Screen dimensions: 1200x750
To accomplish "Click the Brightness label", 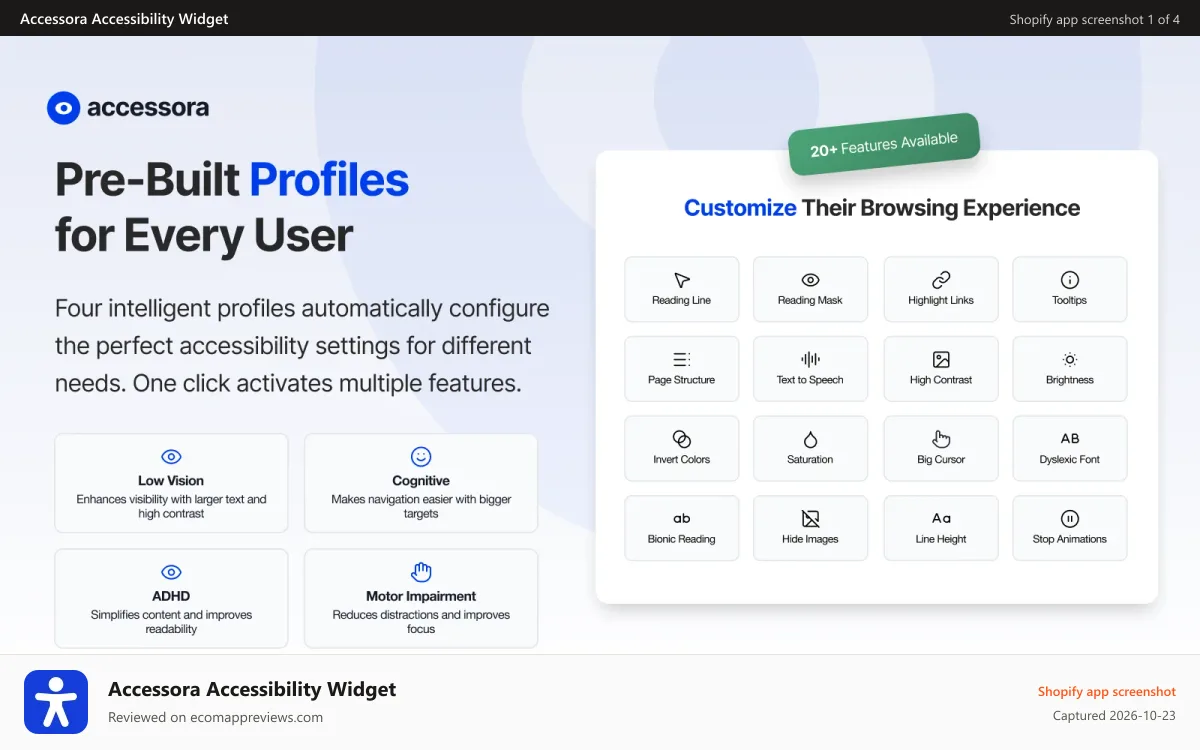I will (1070, 380).
